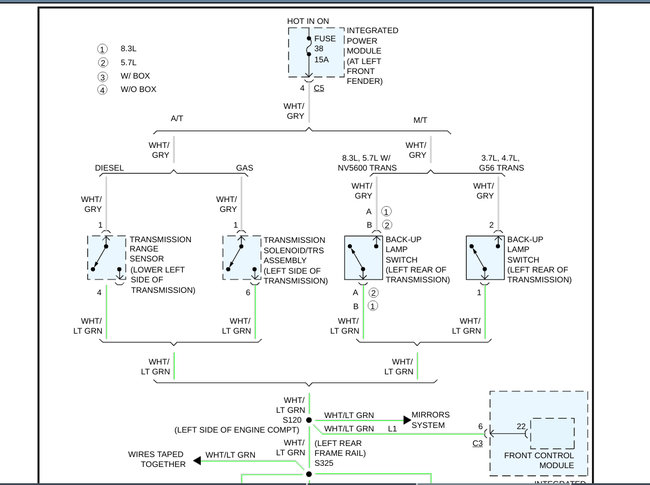Select the FUSE 38 15A label
Screen dimensions: 650x485
324,49
